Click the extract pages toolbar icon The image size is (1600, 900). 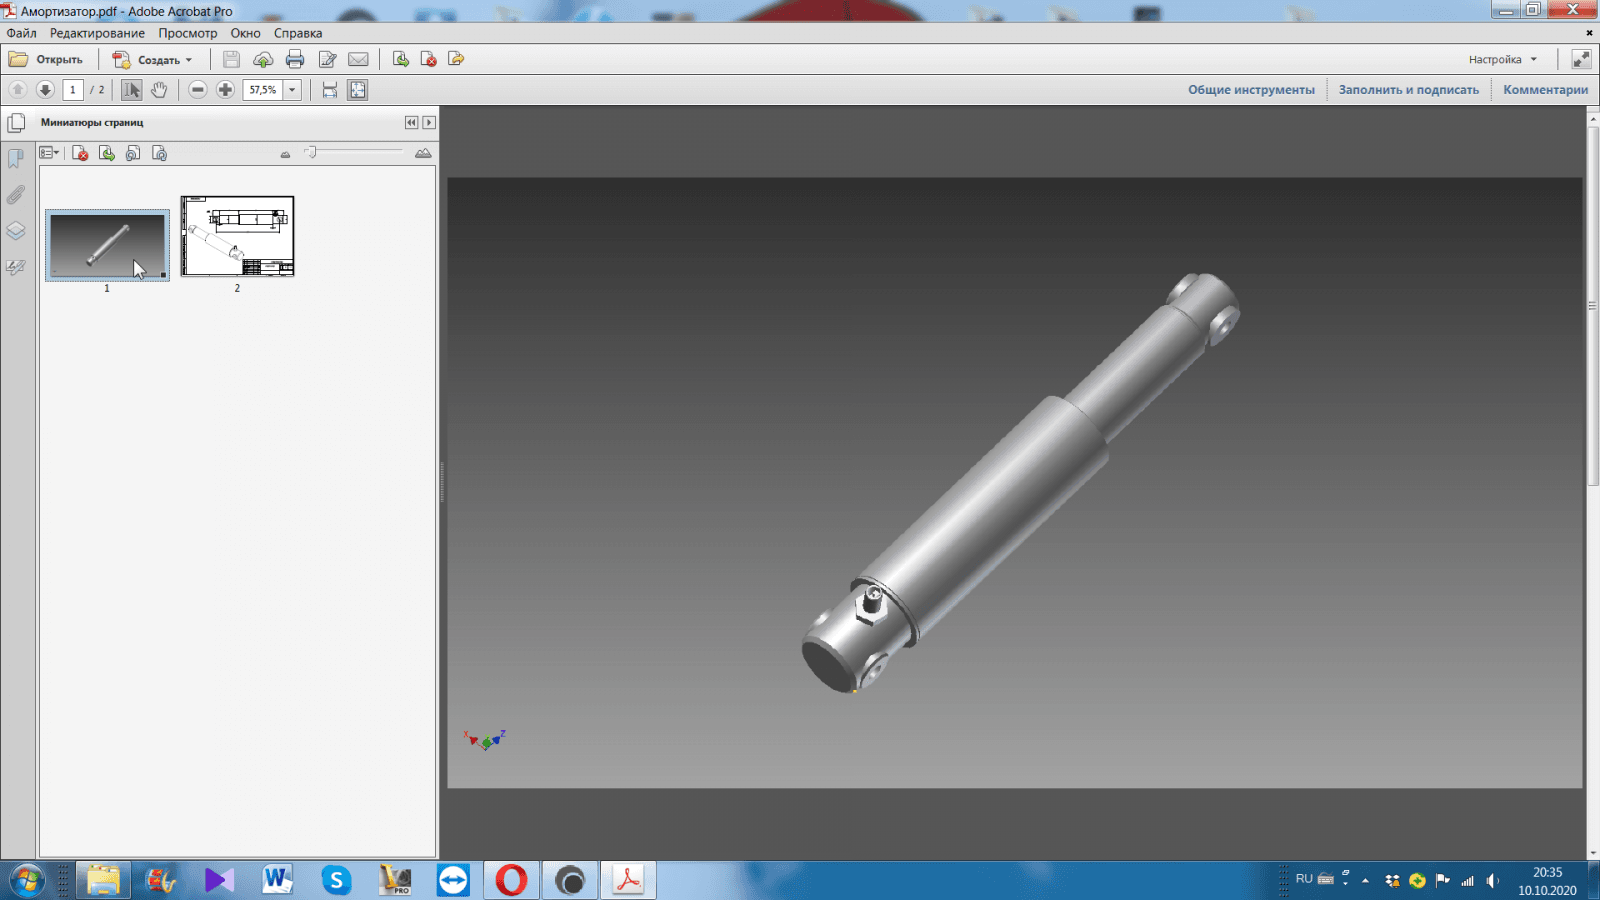[x=456, y=59]
